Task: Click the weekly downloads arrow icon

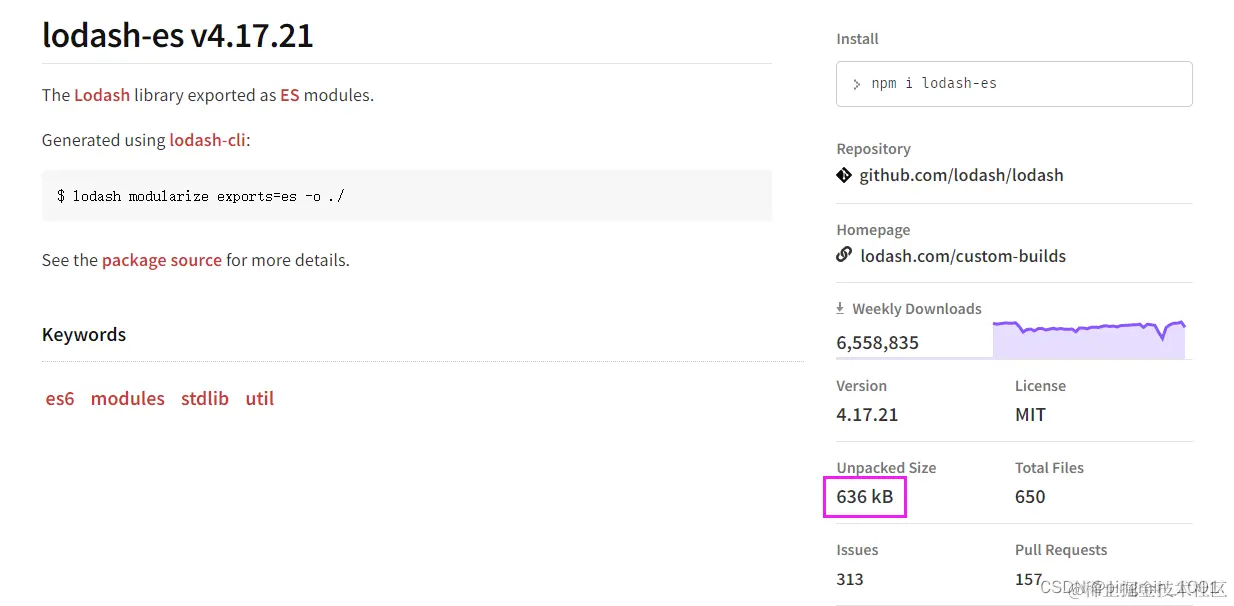Action: pos(841,309)
